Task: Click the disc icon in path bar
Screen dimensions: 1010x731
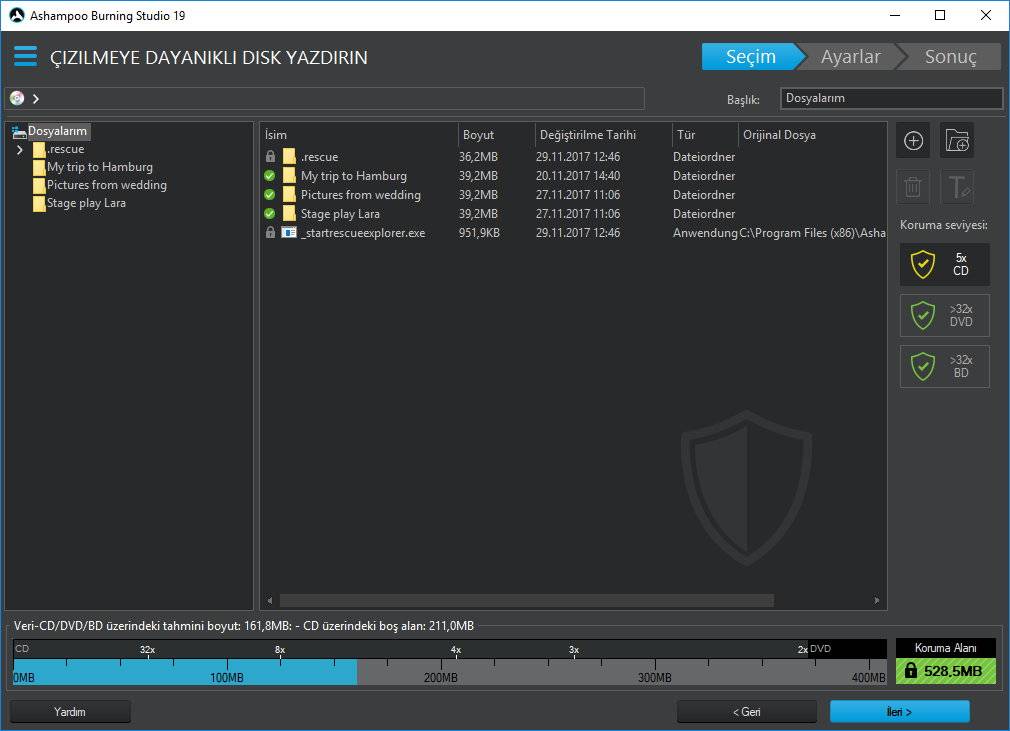Action: (17, 98)
